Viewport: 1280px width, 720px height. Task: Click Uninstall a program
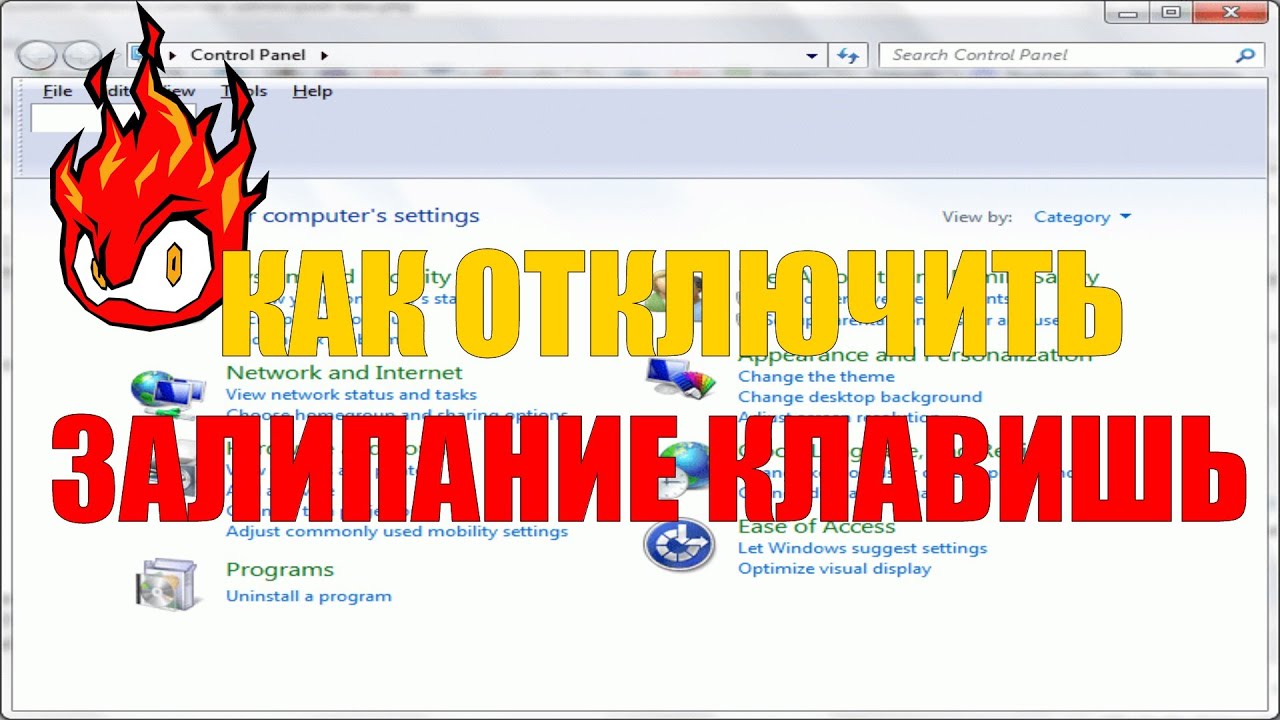[x=309, y=596]
